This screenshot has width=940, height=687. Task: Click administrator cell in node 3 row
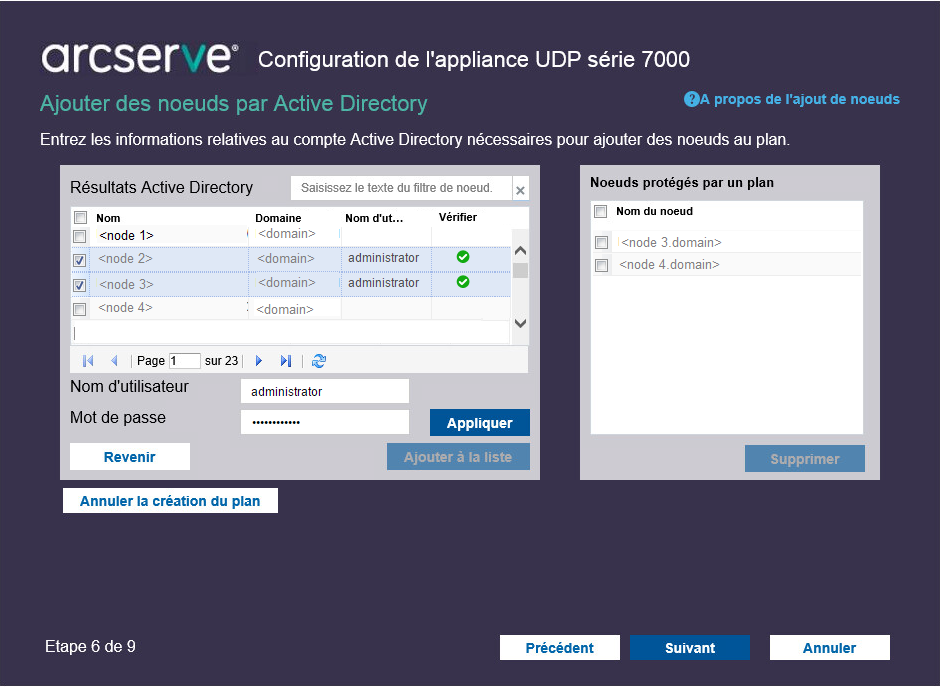pyautogui.click(x=384, y=282)
